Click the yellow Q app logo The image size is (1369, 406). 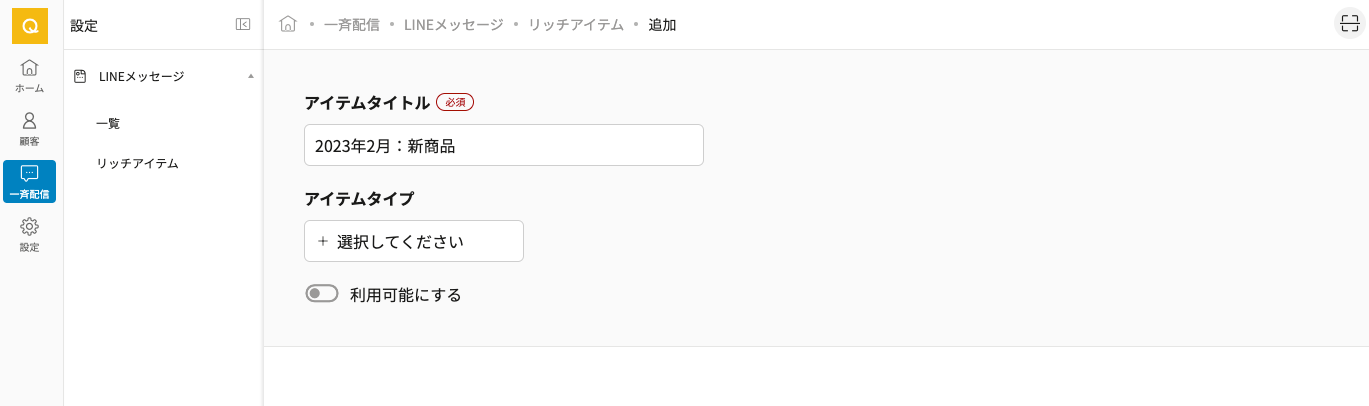coord(30,26)
